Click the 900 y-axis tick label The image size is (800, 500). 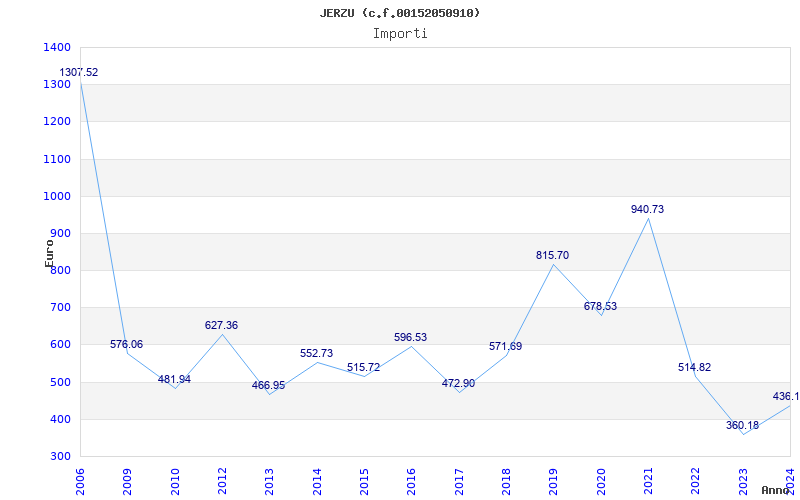(60, 234)
